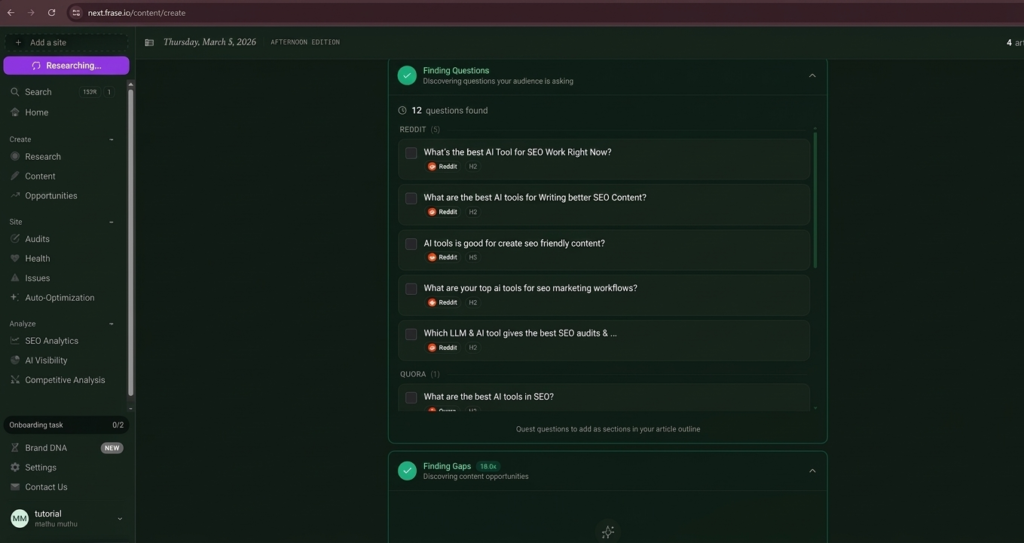Click H5 tag under 'create seo friendly content' question
The width and height of the screenshot is (1024, 543).
pos(473,257)
